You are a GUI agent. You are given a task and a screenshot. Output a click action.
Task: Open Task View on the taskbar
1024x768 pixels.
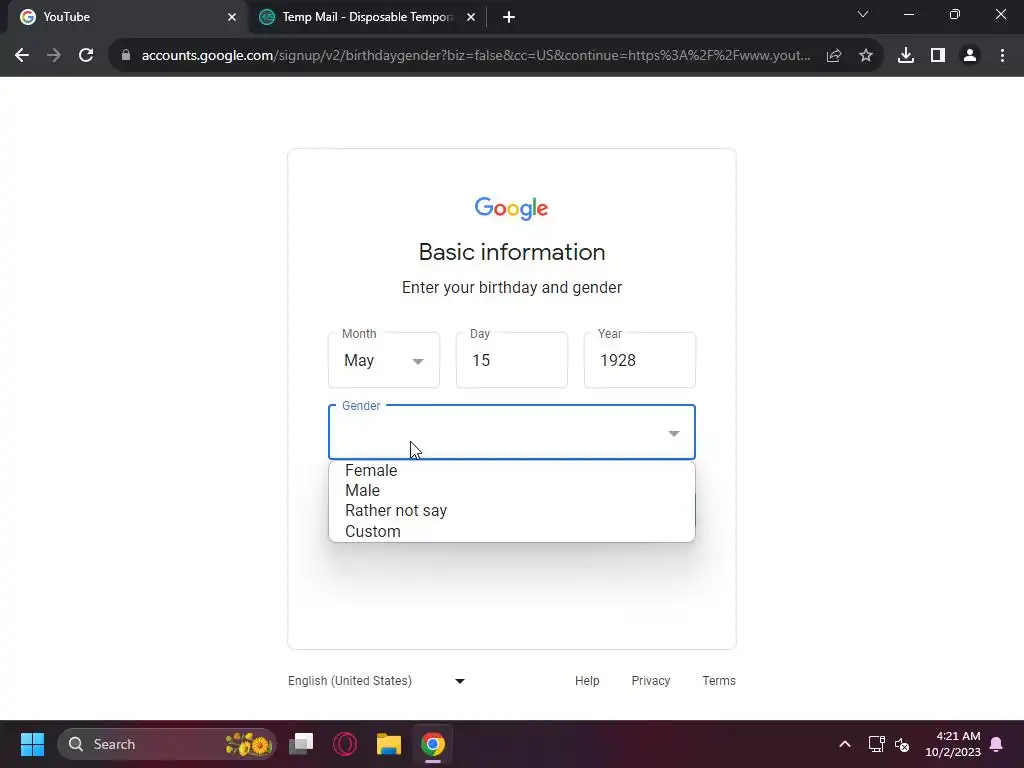301,744
